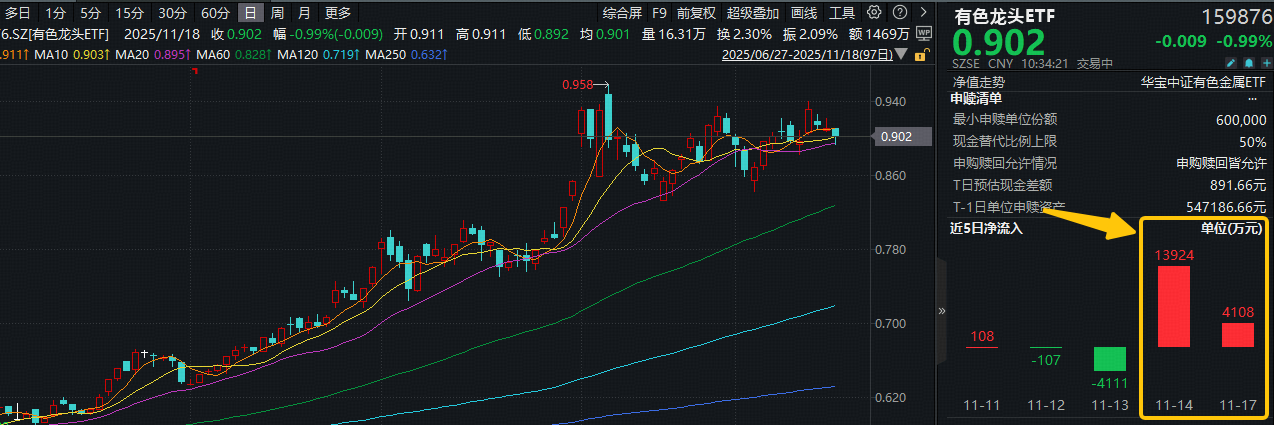Open the 更多 period options
Screen dimensions: 1274x425
[x=338, y=13]
